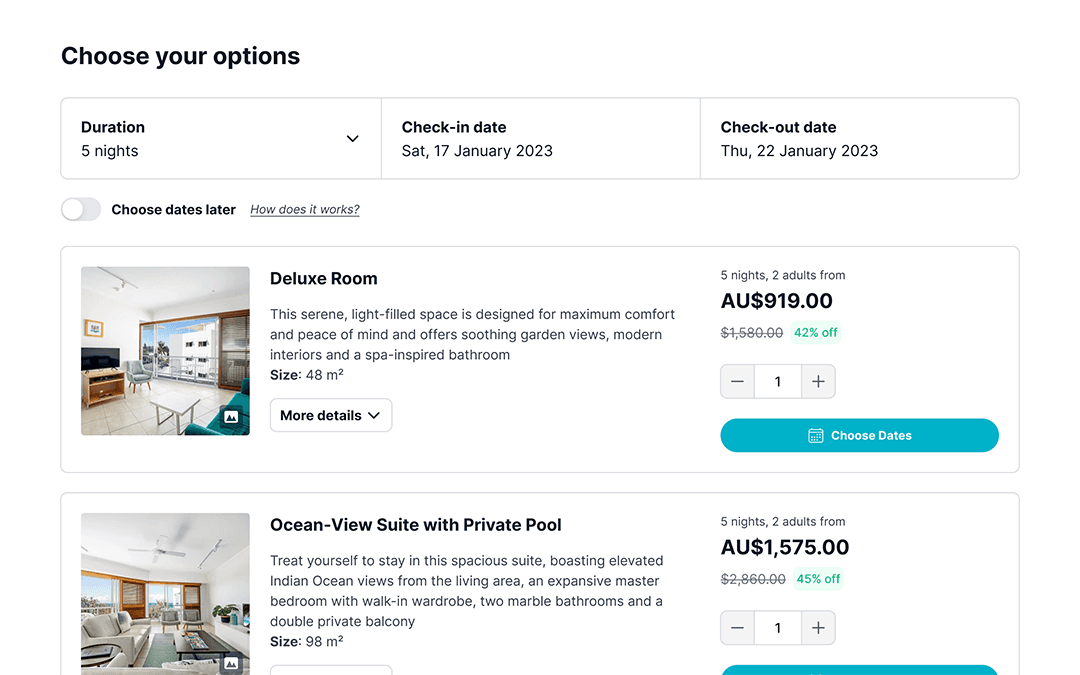Image resolution: width=1080 pixels, height=675 pixels.
Task: Open the Ocean-View Suite photo thumbnail
Action: [x=165, y=594]
